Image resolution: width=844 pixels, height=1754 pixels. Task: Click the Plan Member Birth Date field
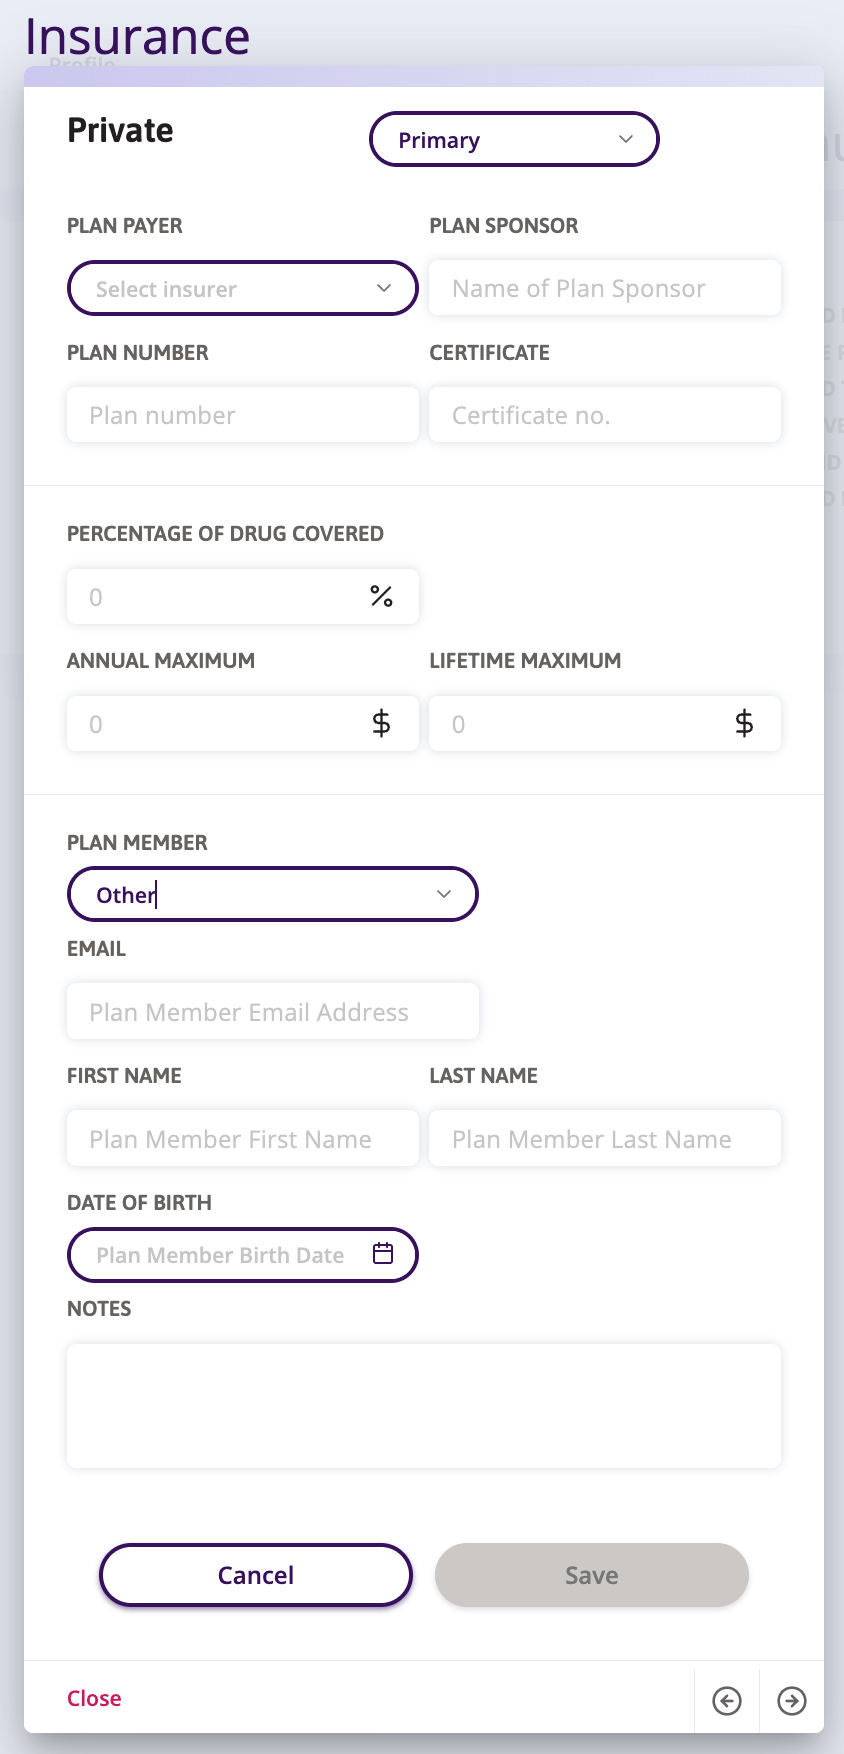220,1255
